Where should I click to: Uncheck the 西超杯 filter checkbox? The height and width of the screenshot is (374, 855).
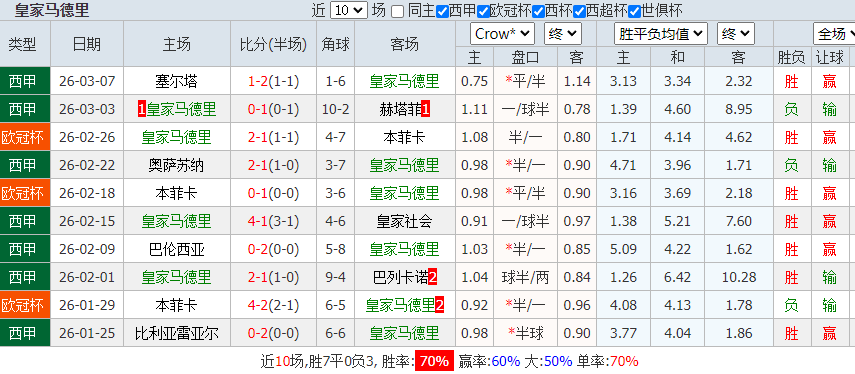point(579,11)
